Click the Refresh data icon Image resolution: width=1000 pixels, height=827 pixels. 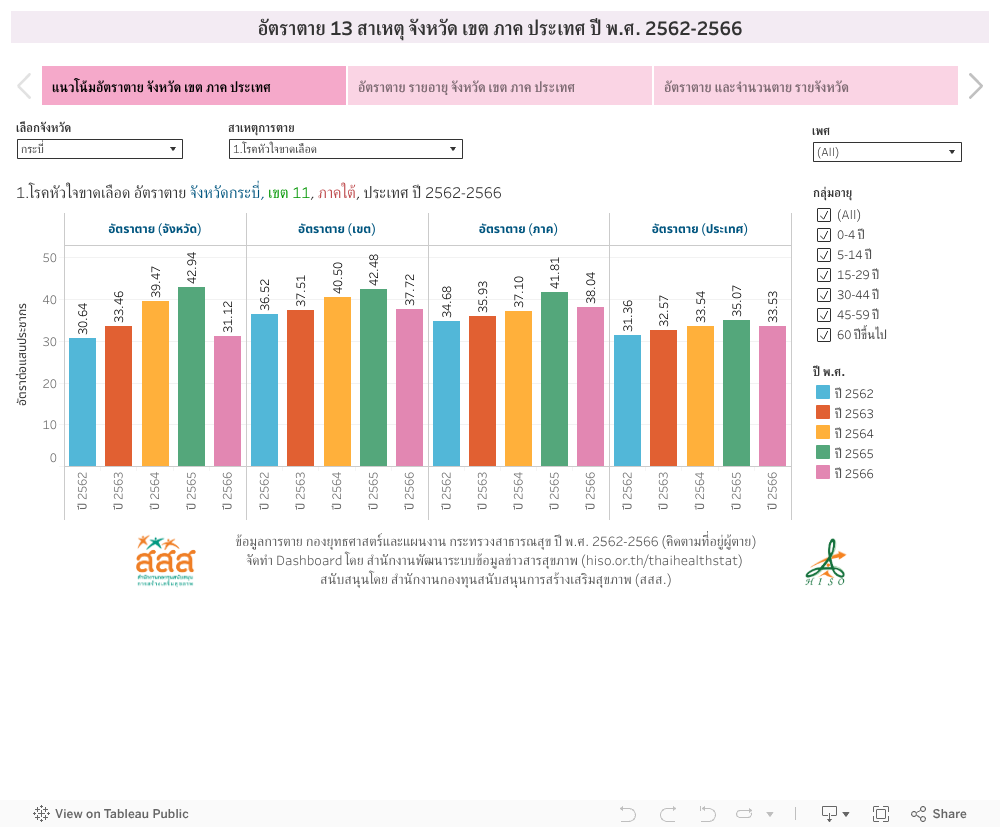coord(744,813)
